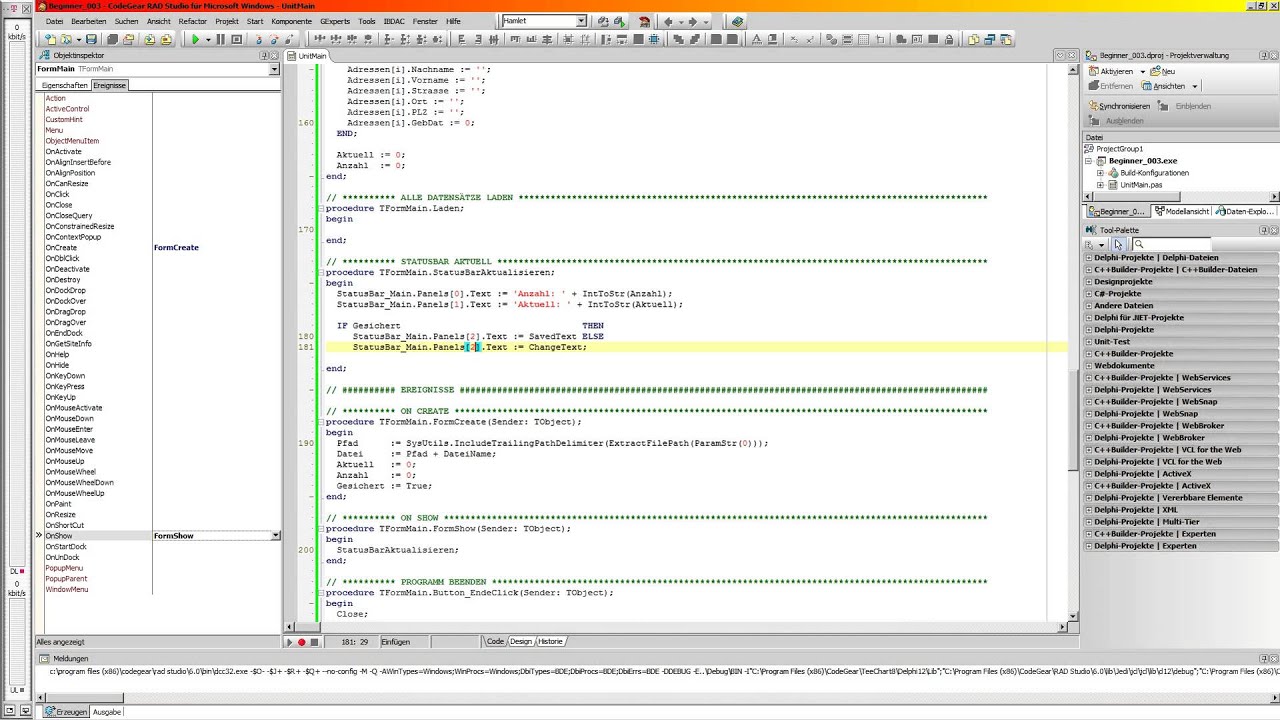Switch to the Design tab
The image size is (1280, 720).
(521, 641)
